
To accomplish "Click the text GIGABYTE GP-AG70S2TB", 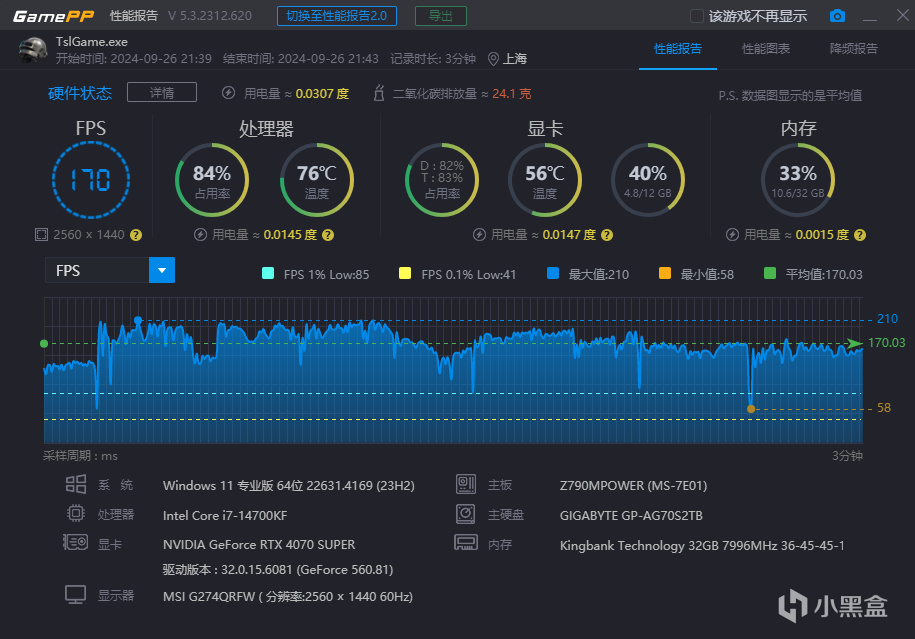I will [x=631, y=516].
